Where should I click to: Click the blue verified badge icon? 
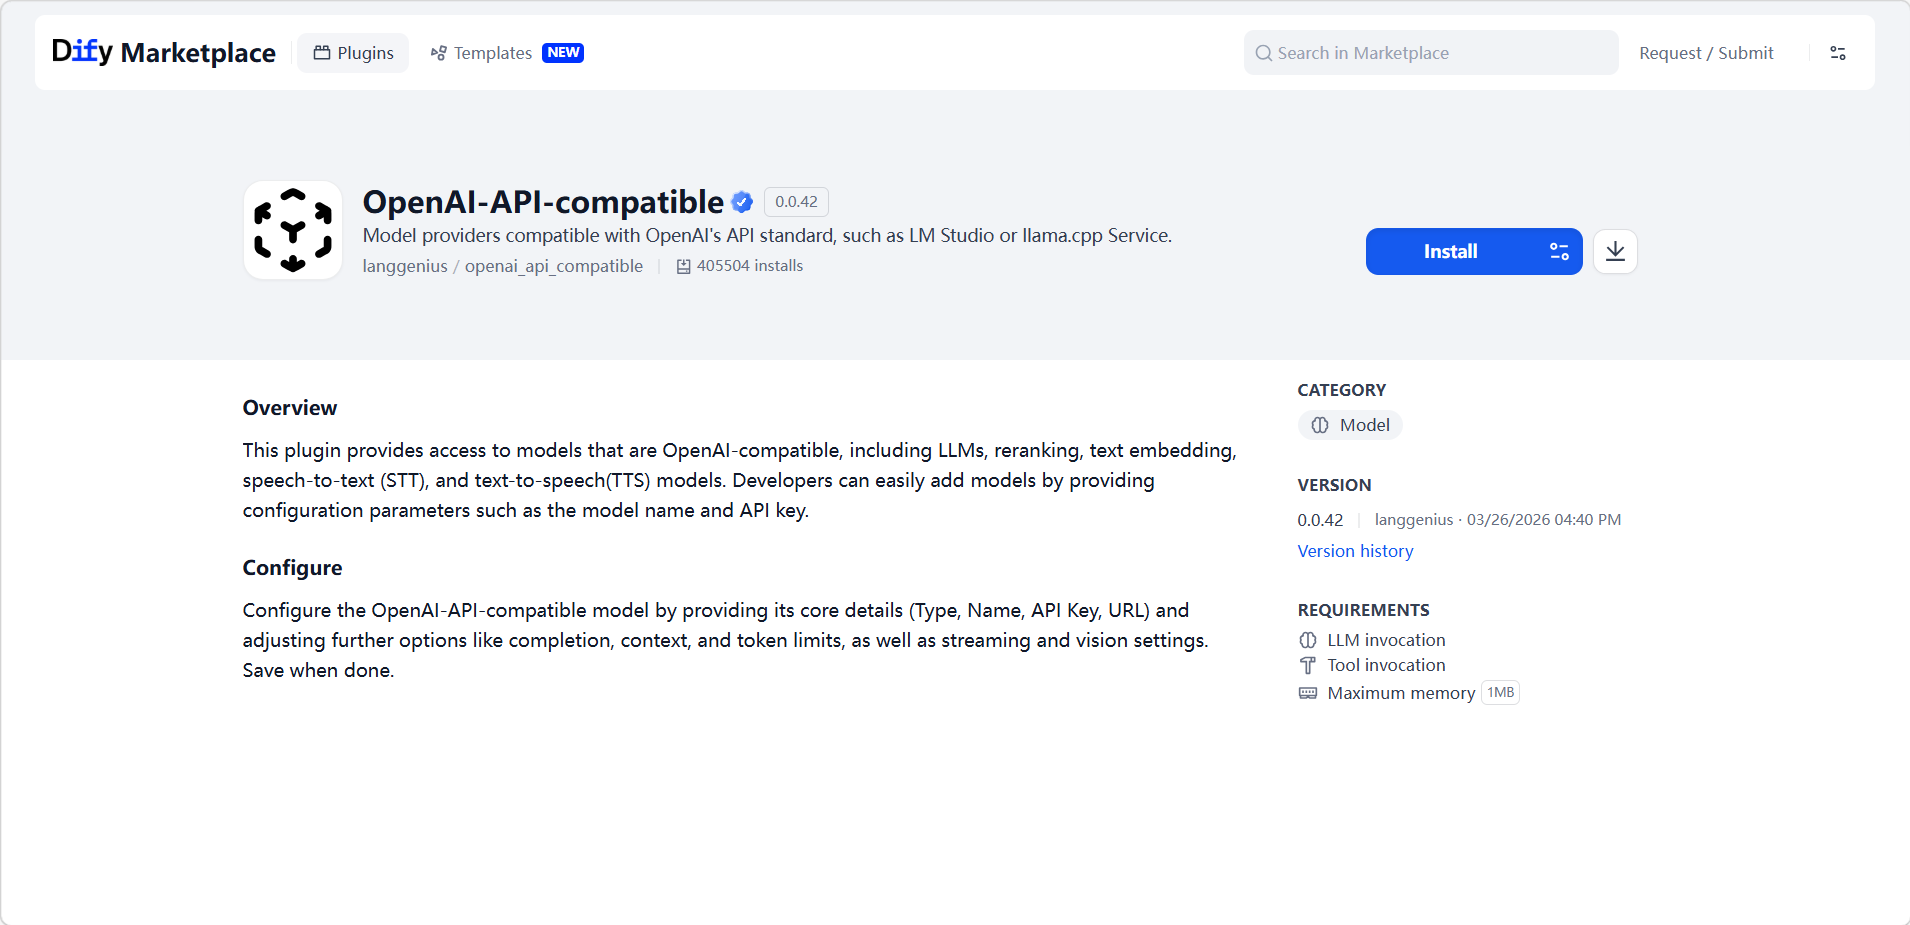[742, 202]
